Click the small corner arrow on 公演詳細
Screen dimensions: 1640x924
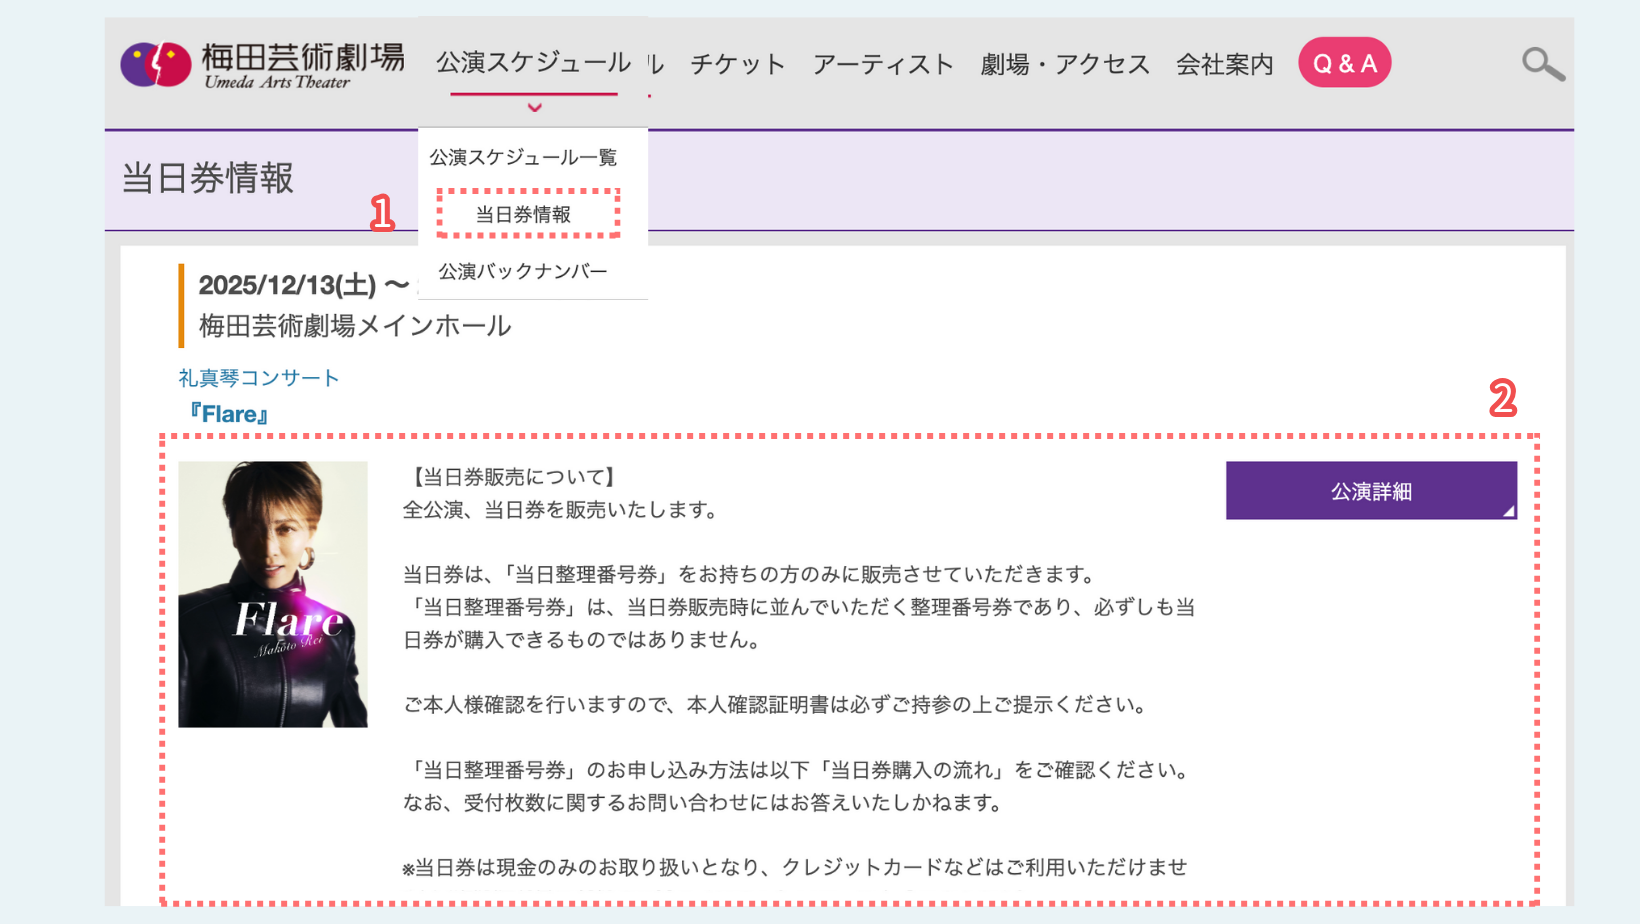(1508, 511)
